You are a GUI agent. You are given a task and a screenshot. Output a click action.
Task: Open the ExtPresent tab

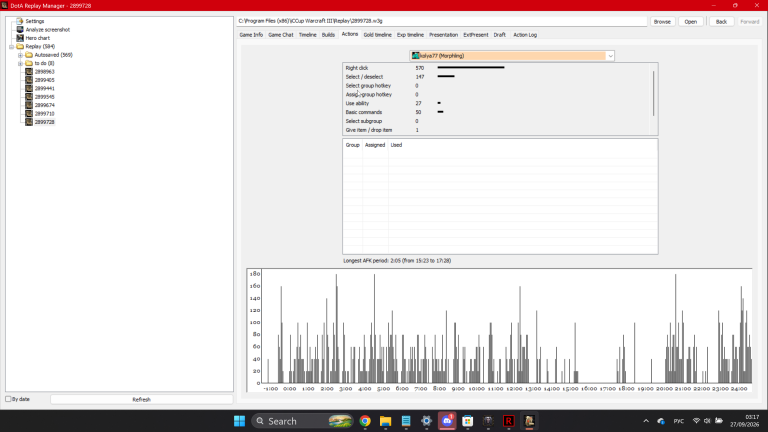tap(476, 35)
